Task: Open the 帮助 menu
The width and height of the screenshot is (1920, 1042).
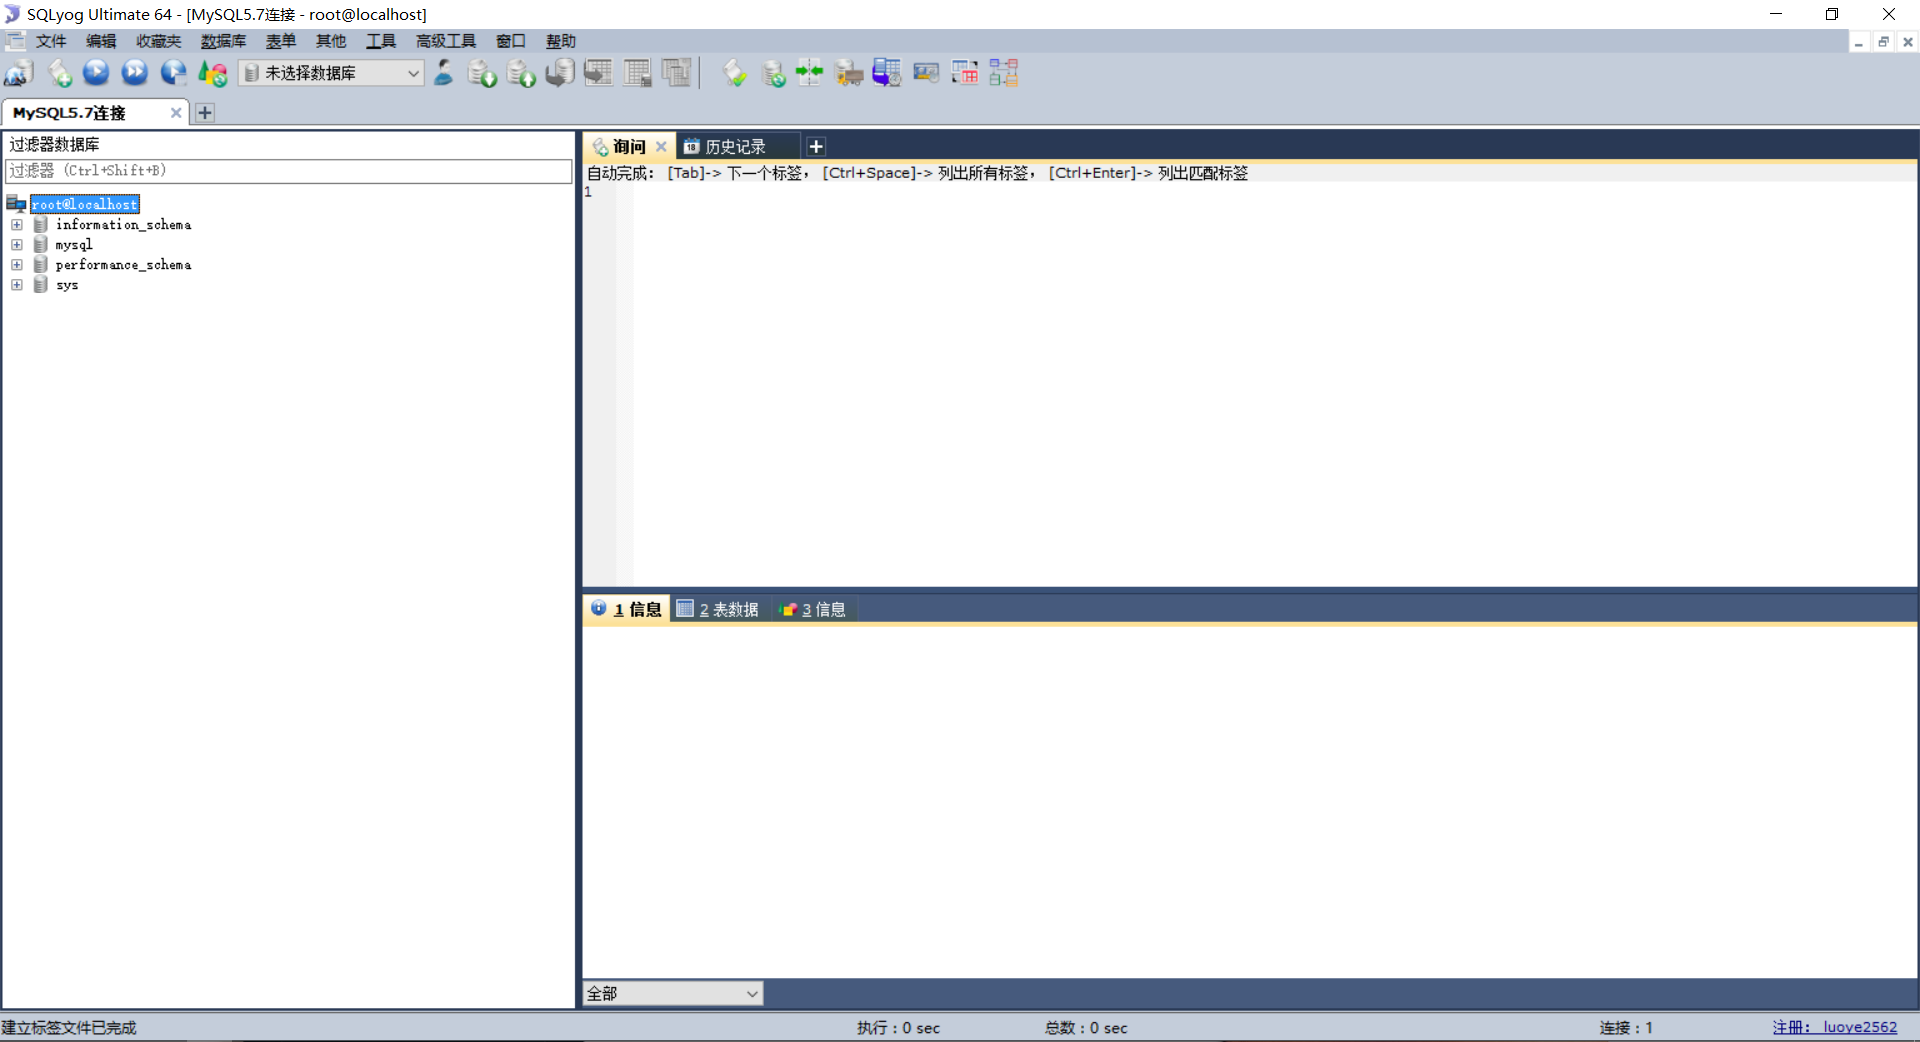Action: pos(561,41)
